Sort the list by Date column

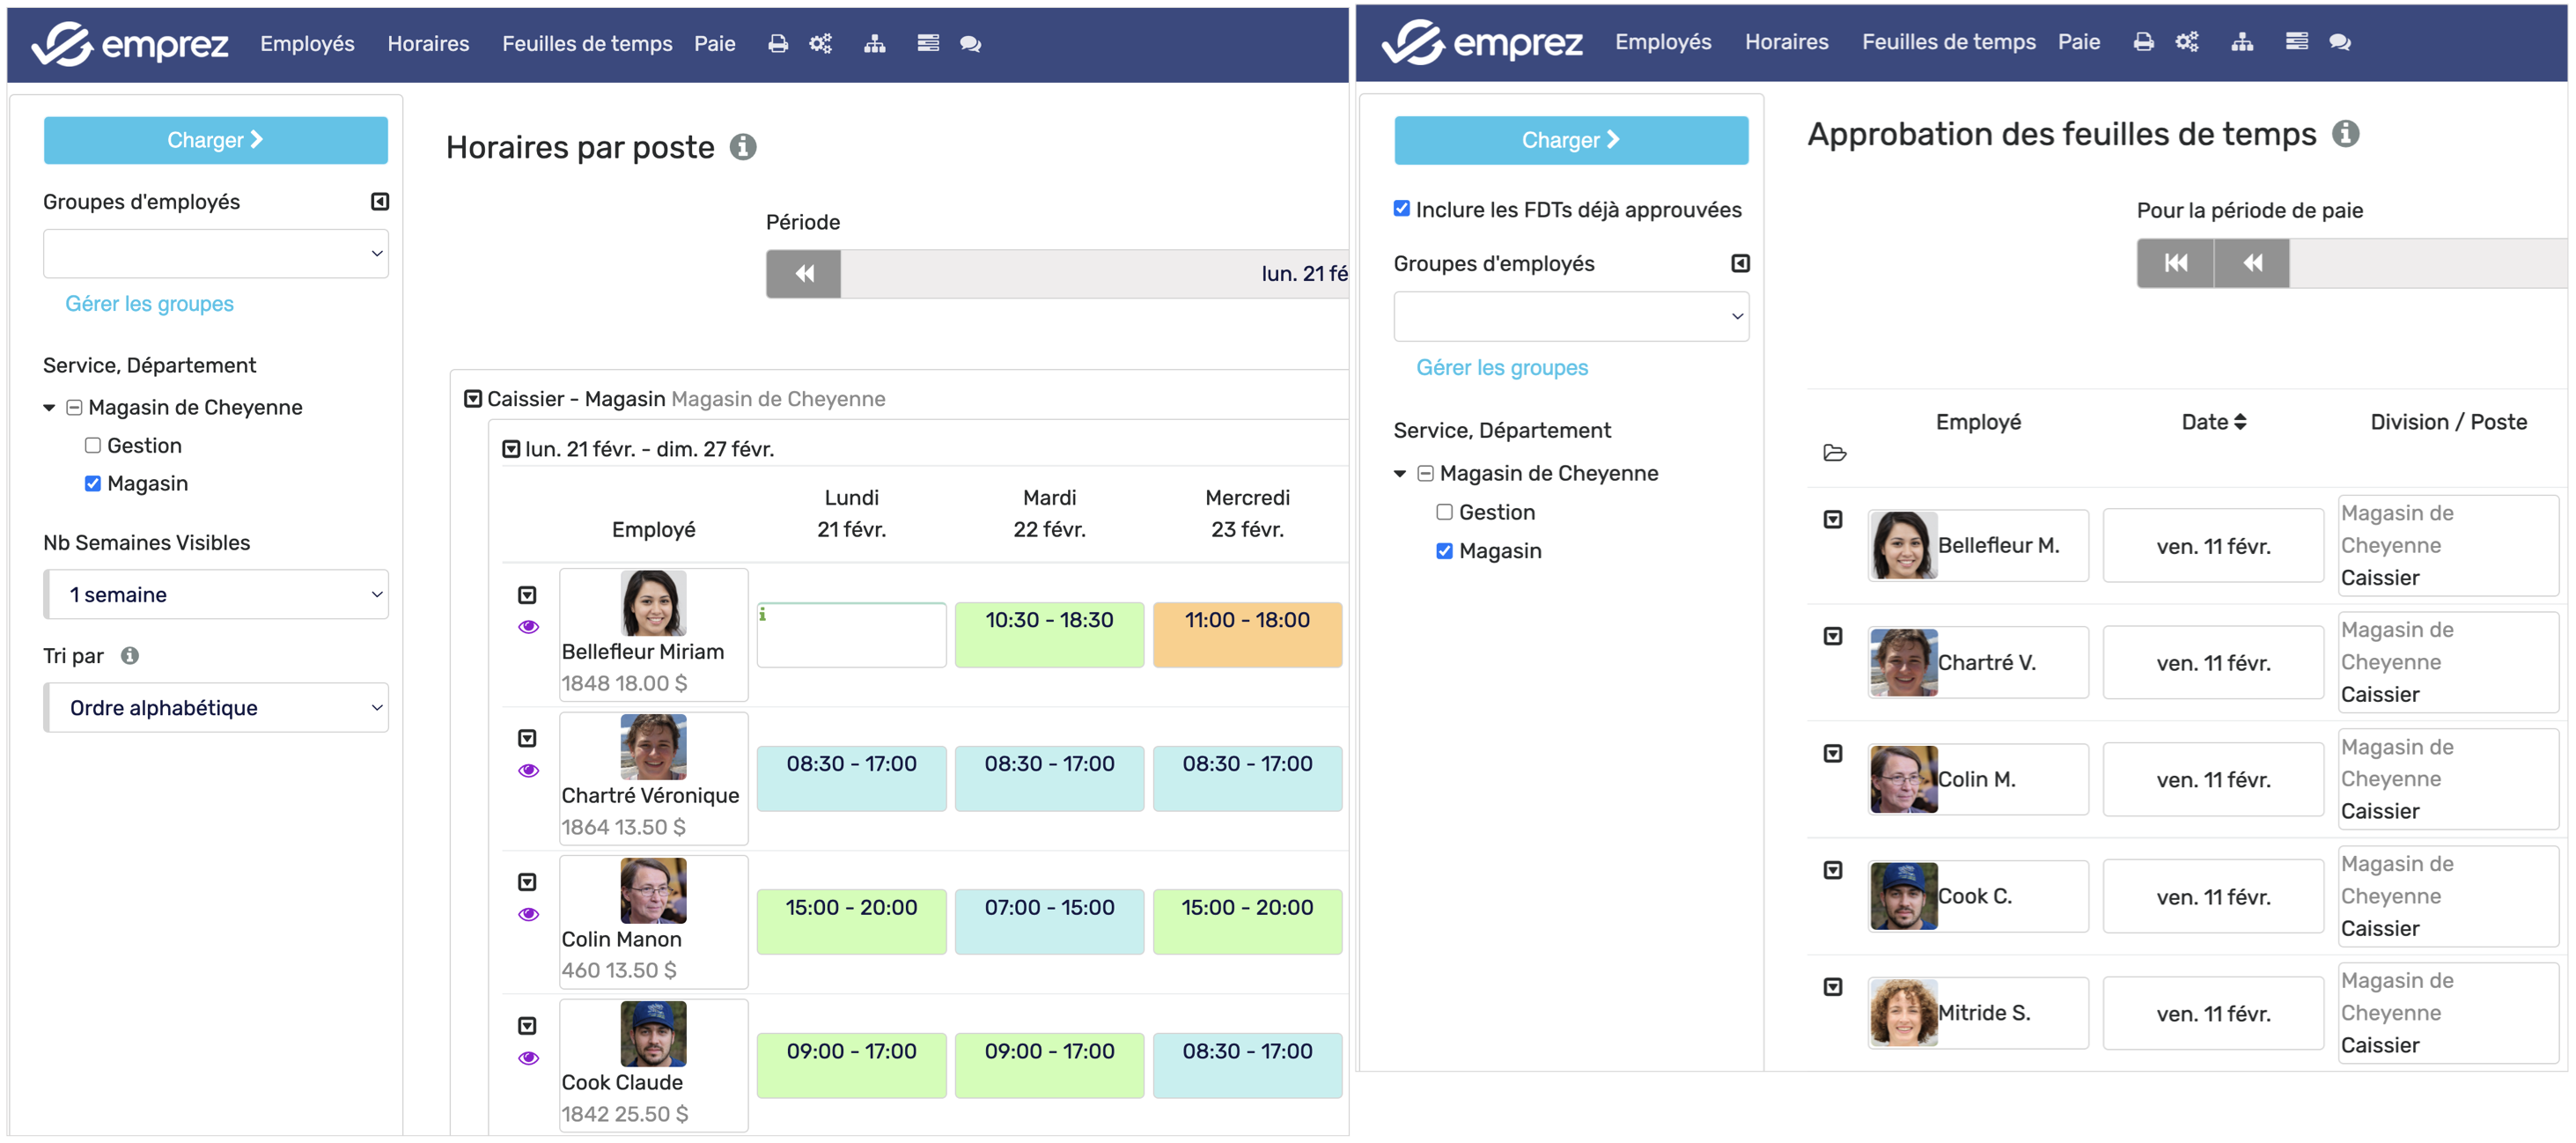click(2213, 422)
